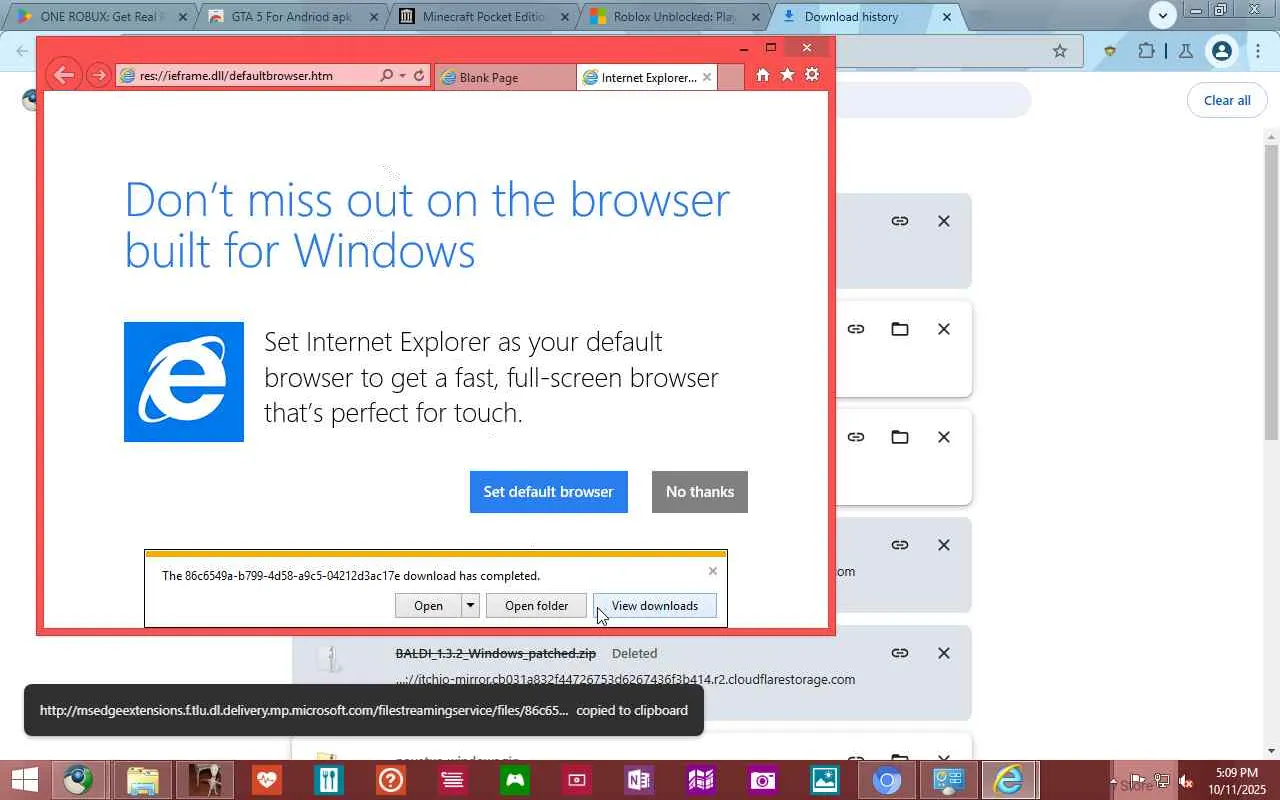Open the Chrome profile avatar

(1221, 51)
